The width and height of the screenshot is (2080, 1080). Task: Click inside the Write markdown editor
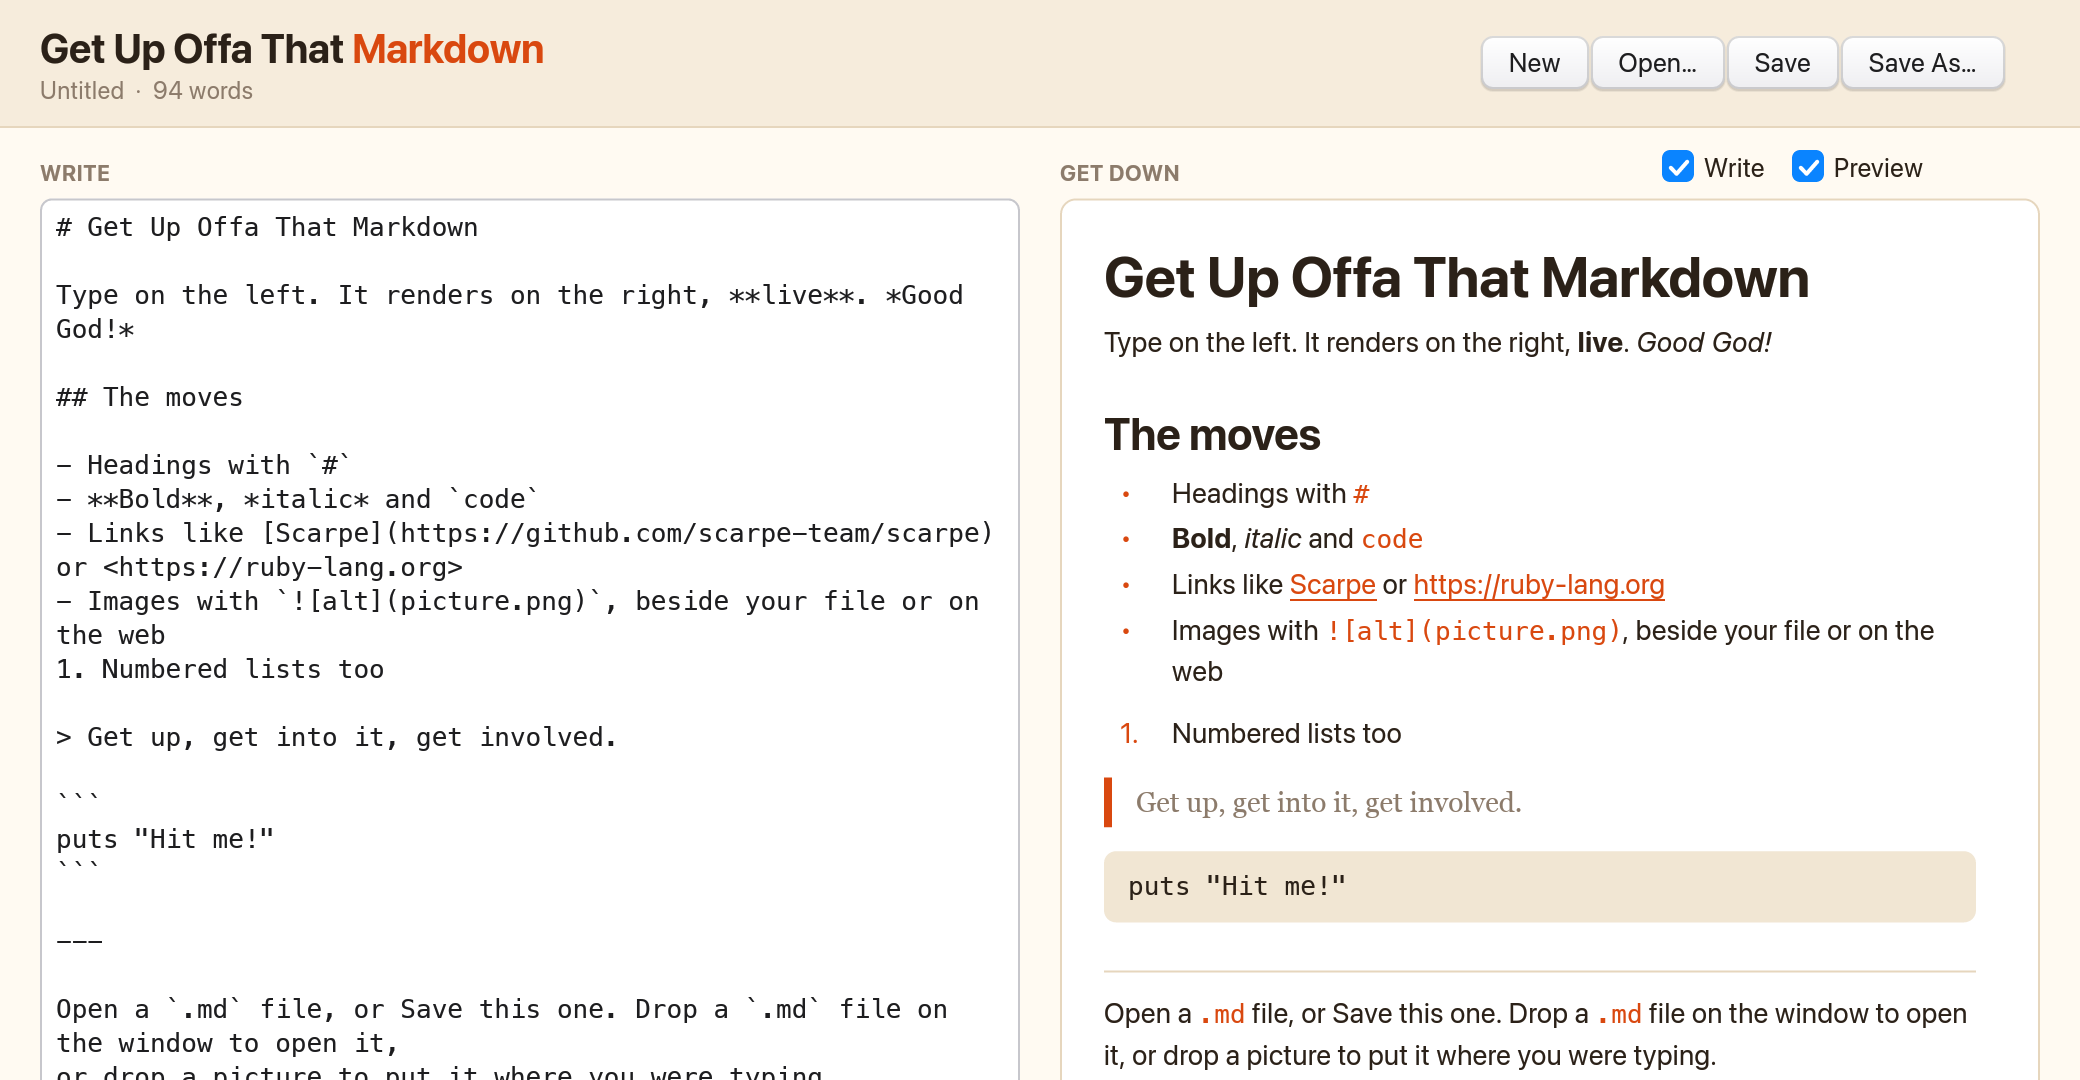click(530, 640)
